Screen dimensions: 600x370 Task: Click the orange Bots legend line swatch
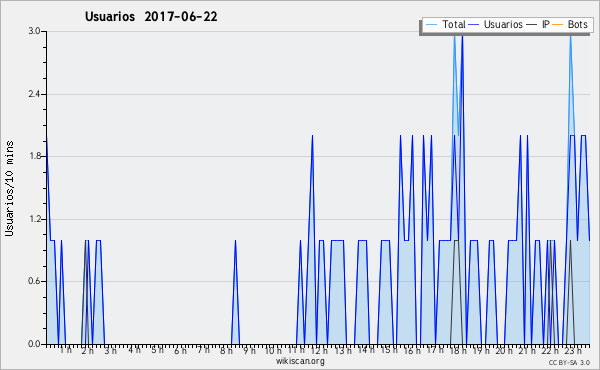point(558,25)
